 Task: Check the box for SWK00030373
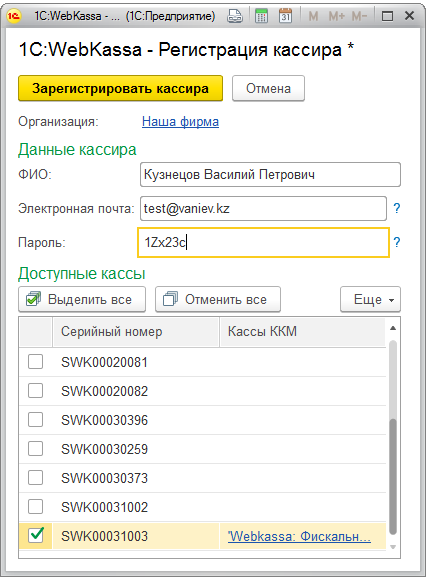coord(35,478)
